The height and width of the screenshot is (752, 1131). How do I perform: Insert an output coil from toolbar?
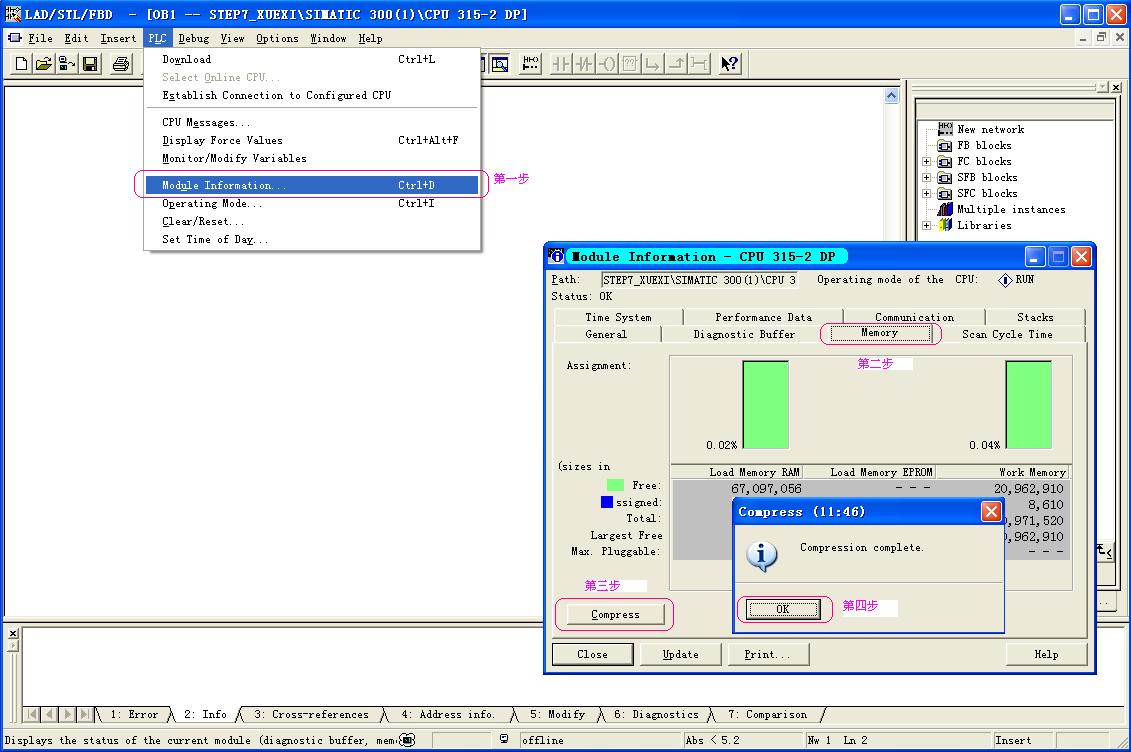[607, 64]
